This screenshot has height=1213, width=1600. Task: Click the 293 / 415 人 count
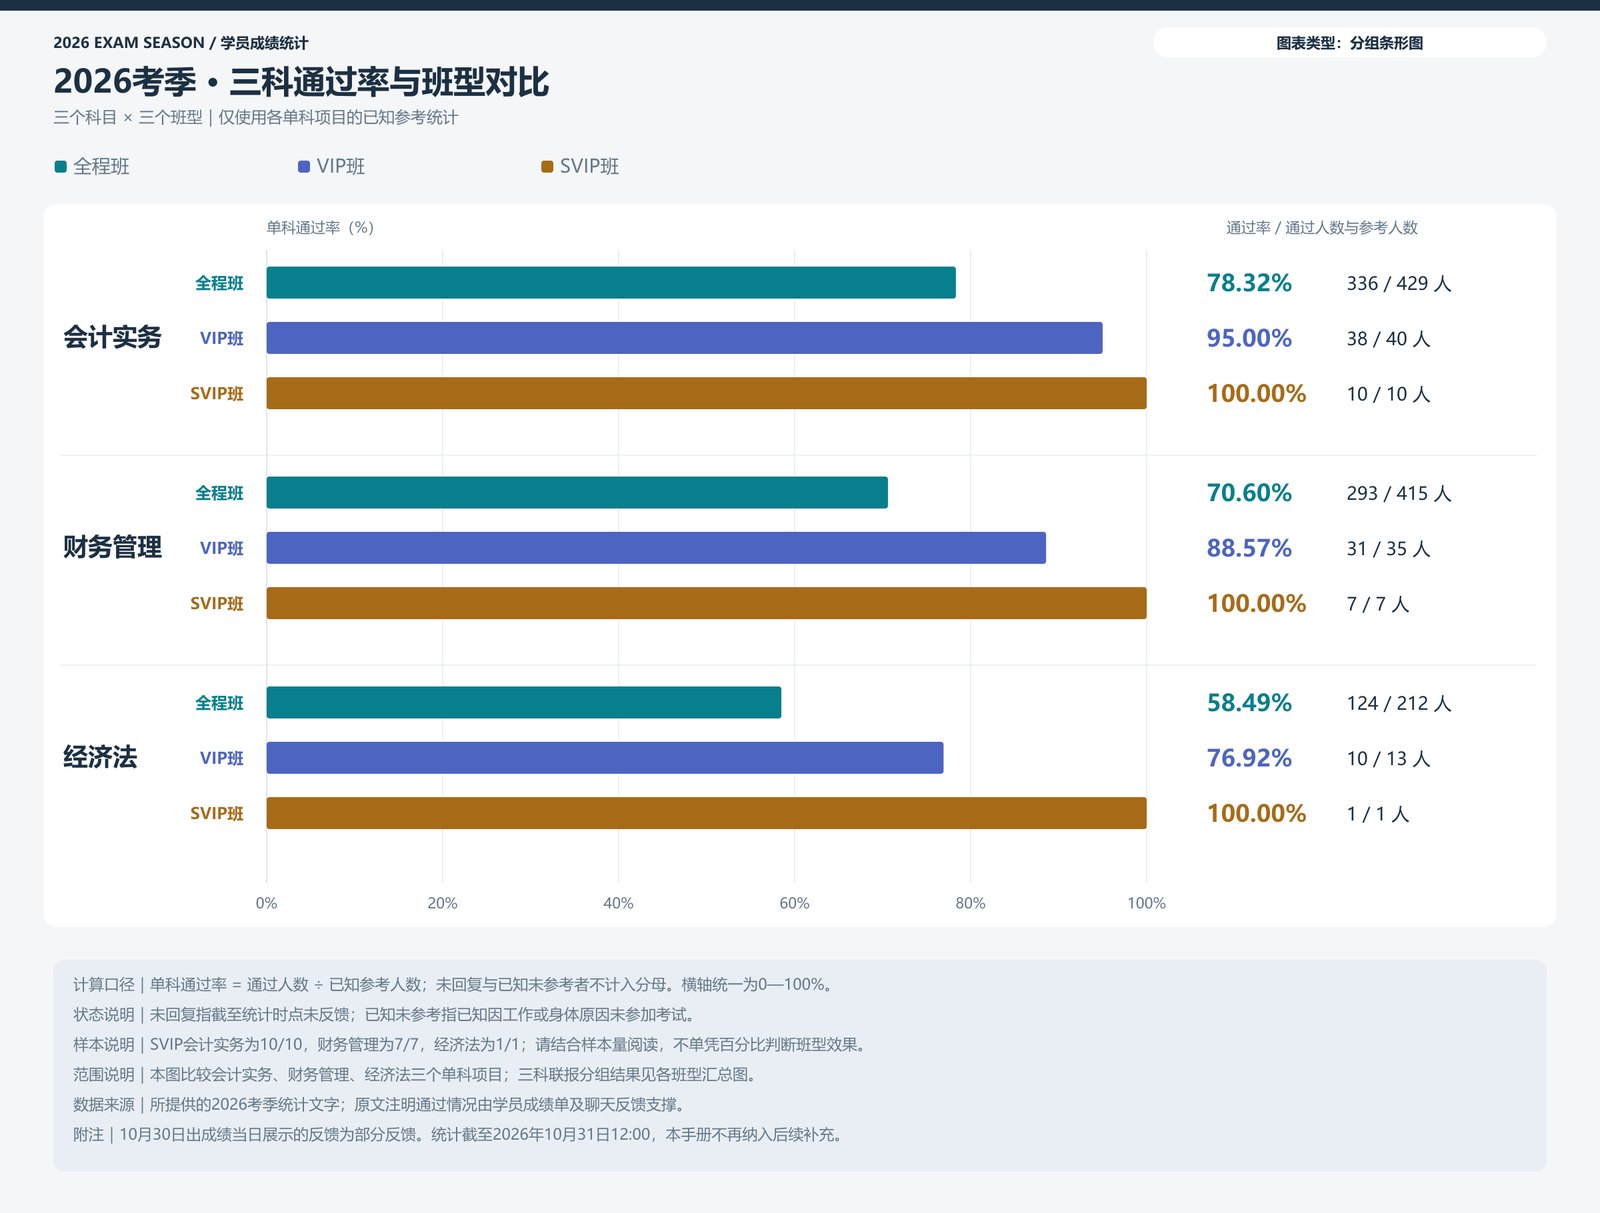1399,494
